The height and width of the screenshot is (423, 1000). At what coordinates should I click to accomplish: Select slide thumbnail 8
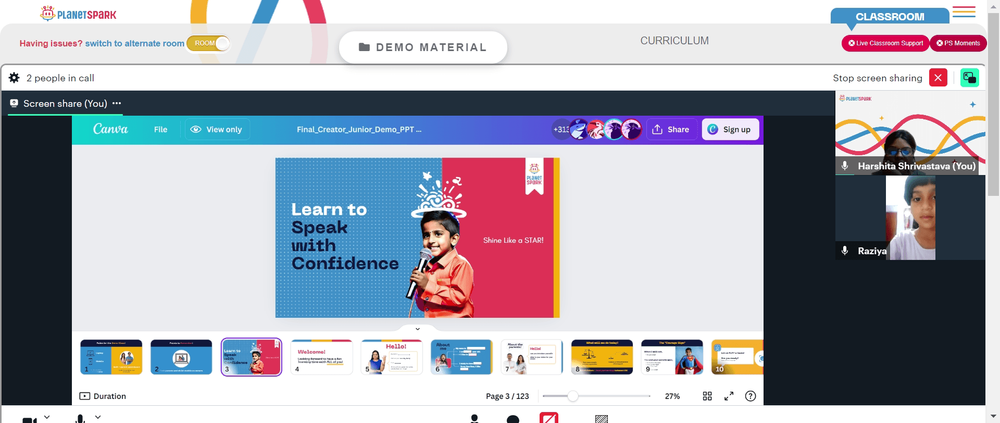click(x=602, y=357)
